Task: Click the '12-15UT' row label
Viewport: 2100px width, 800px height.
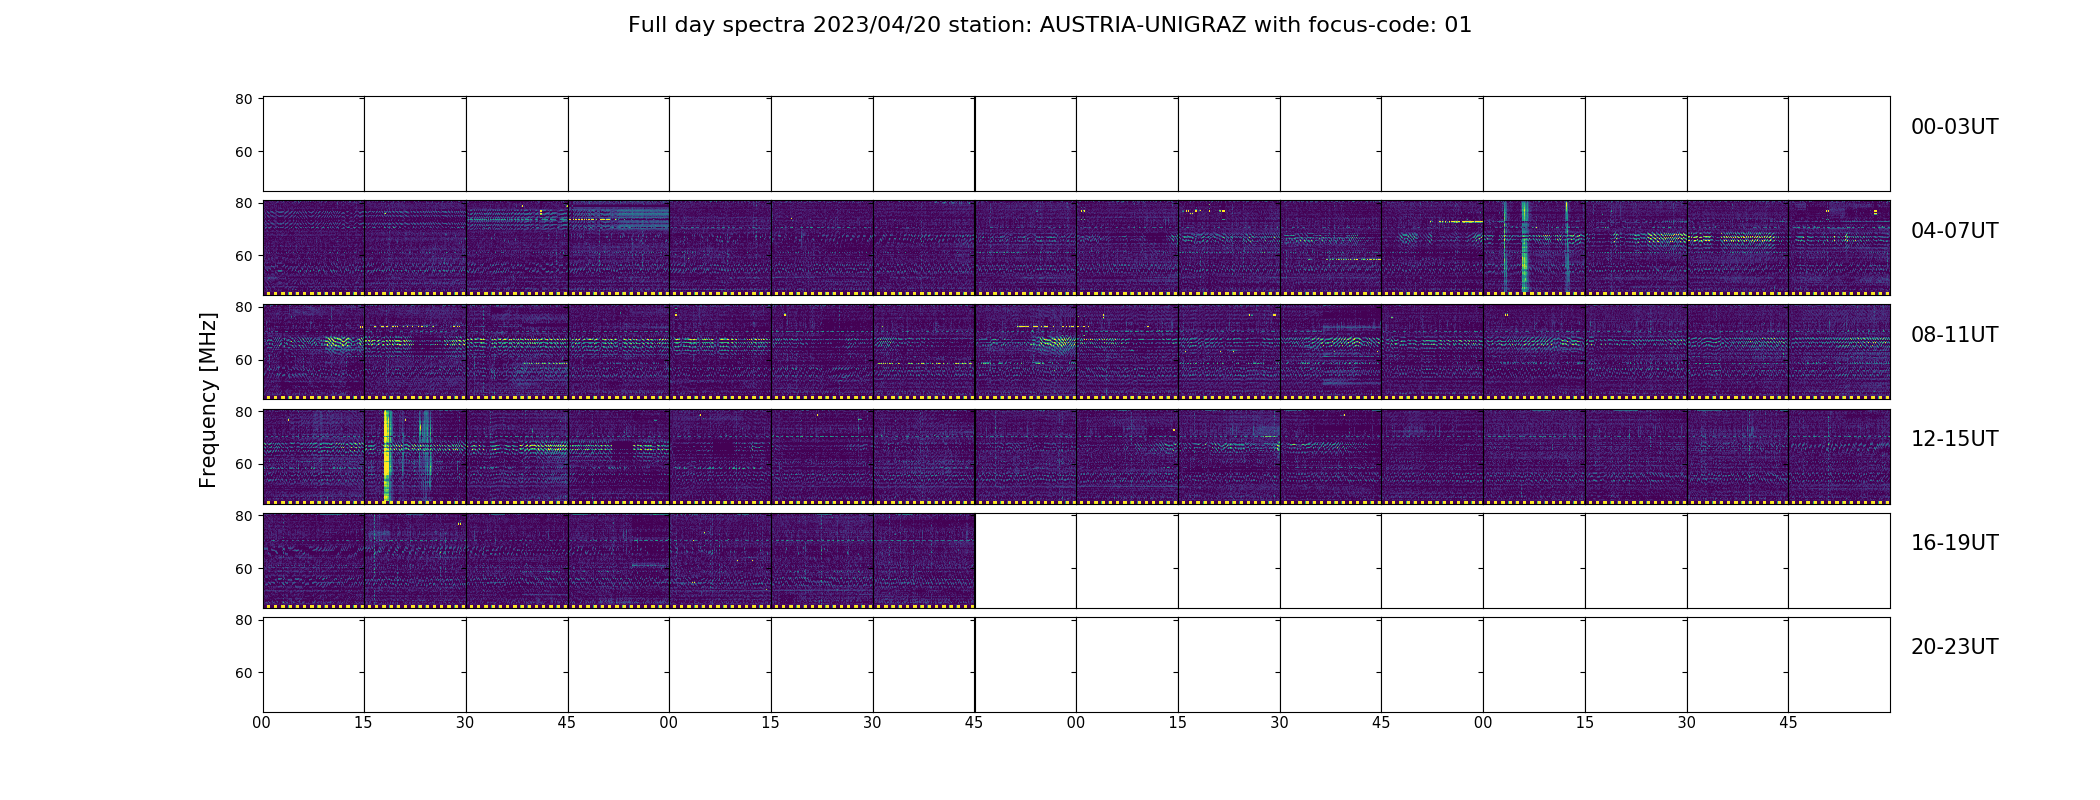Action: pyautogui.click(x=1954, y=439)
